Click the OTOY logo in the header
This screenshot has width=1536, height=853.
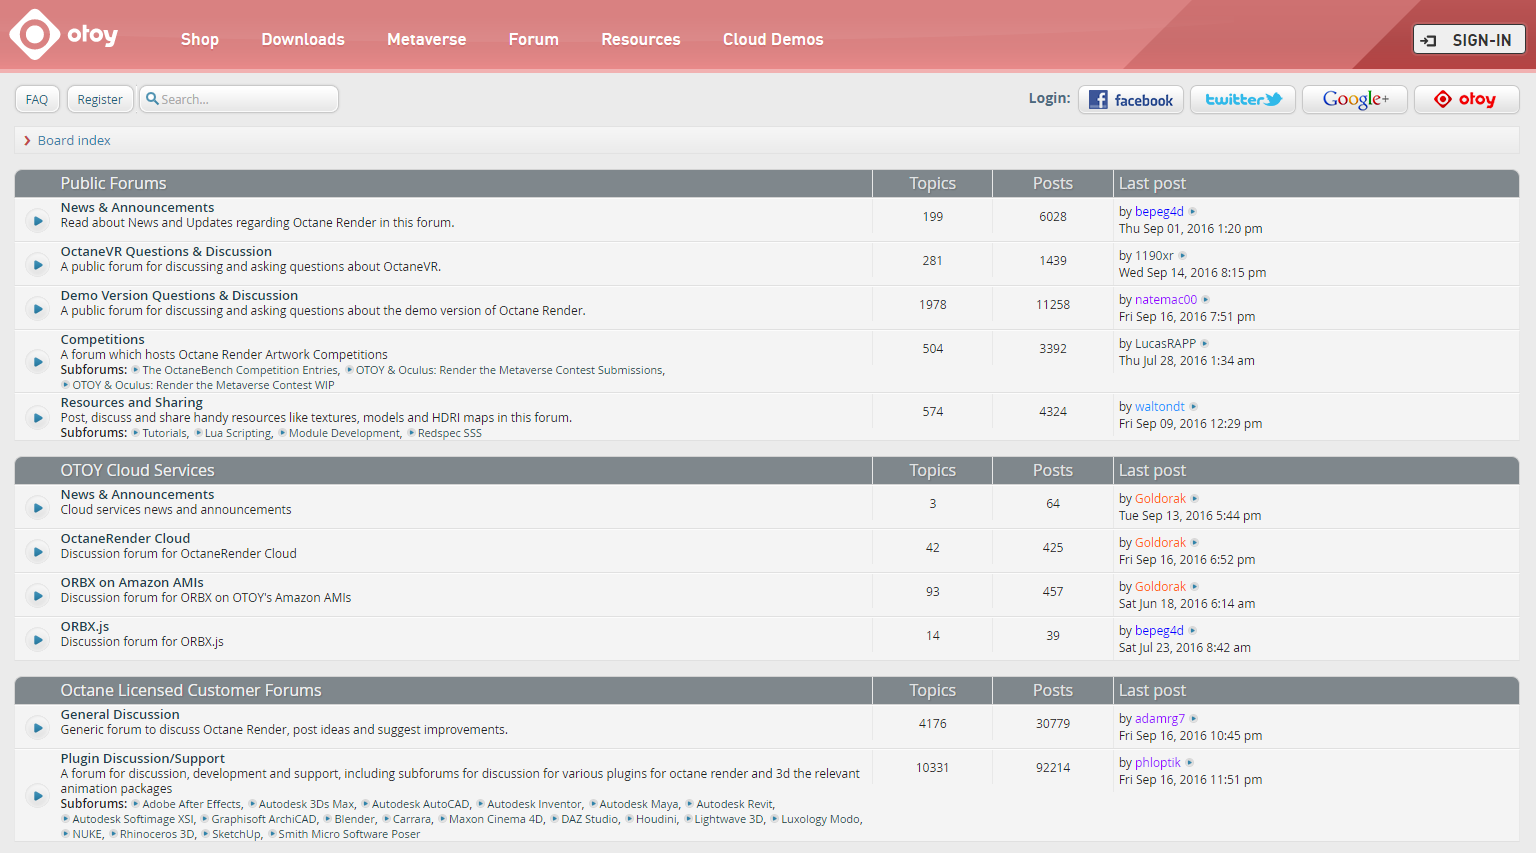click(x=64, y=35)
